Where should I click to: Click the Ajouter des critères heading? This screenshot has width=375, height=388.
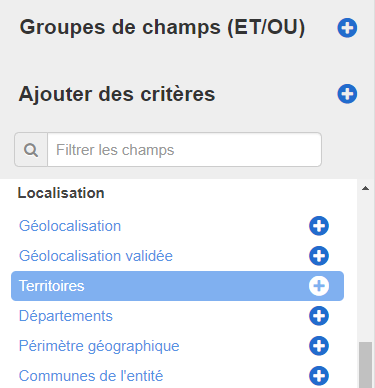click(117, 94)
